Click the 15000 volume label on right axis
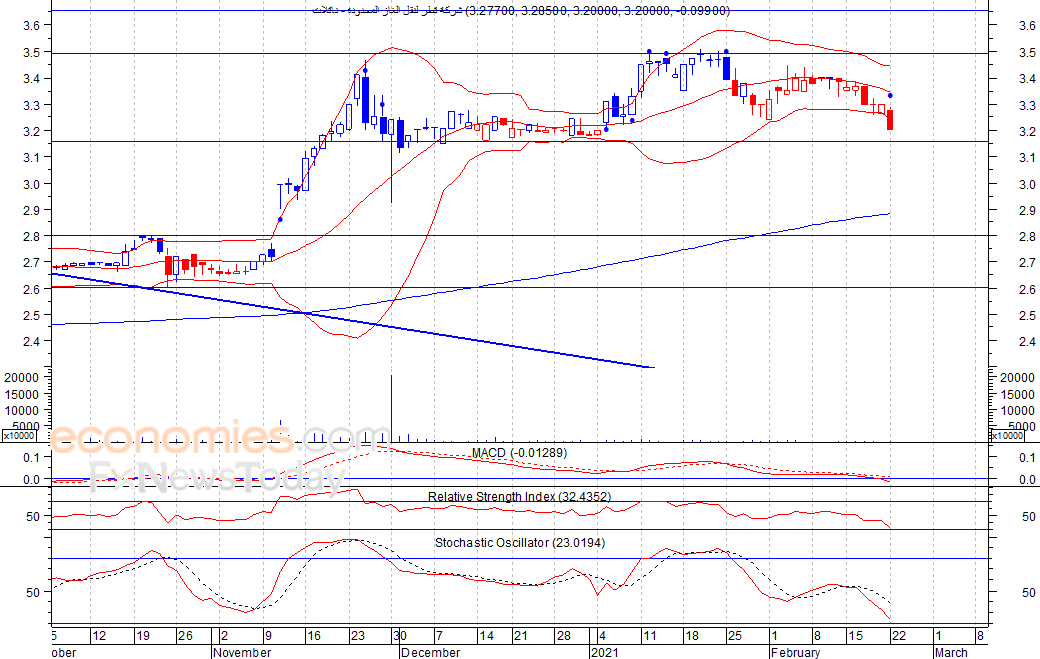This screenshot has width=1040, height=659. click(x=1017, y=394)
